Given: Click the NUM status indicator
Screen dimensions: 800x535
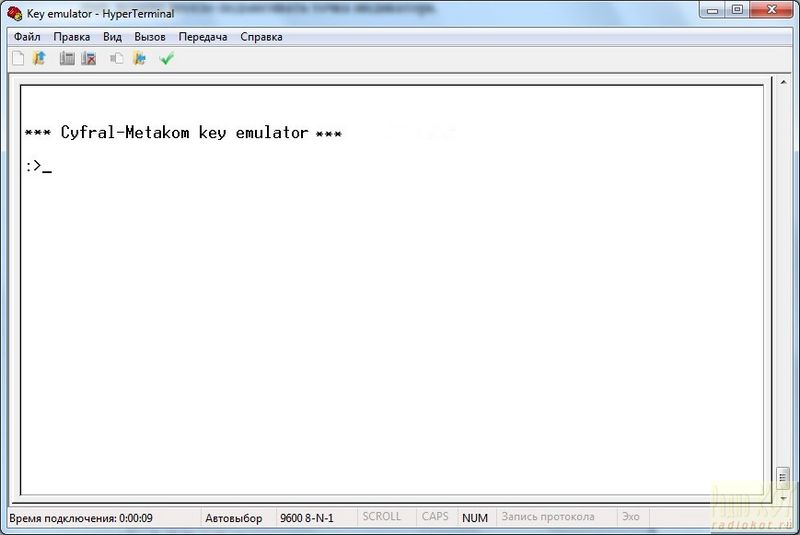Looking at the screenshot, I should point(475,518).
